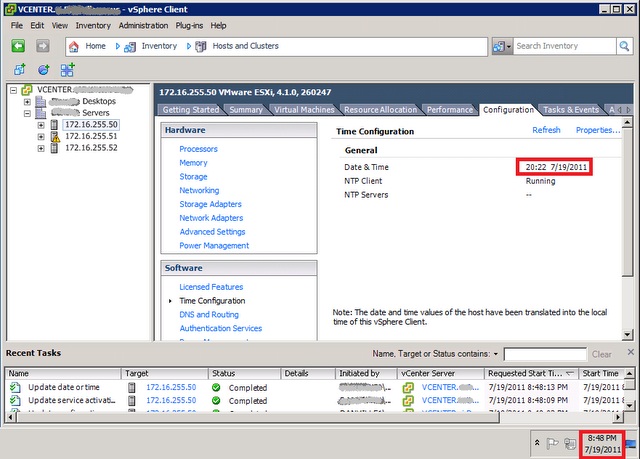Expand host 172.16.255.50 node
The height and width of the screenshot is (459, 640).
tap(41, 125)
